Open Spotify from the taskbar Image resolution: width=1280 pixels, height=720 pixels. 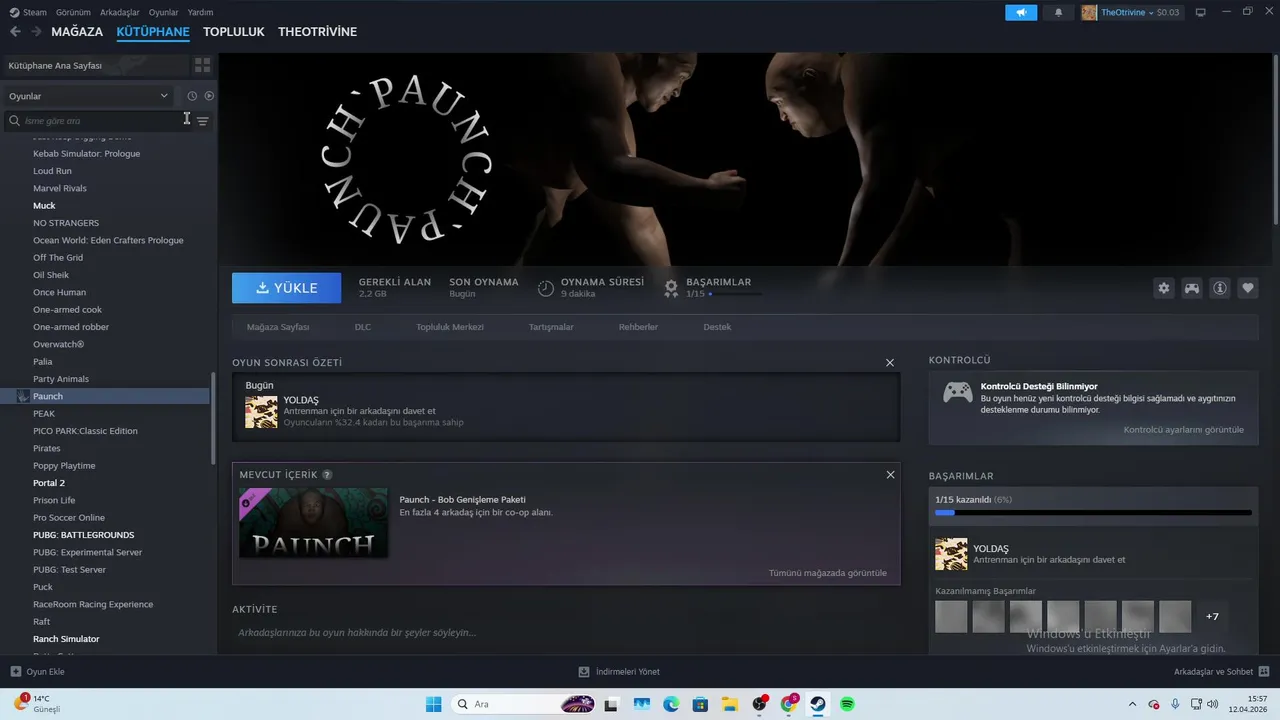[847, 704]
